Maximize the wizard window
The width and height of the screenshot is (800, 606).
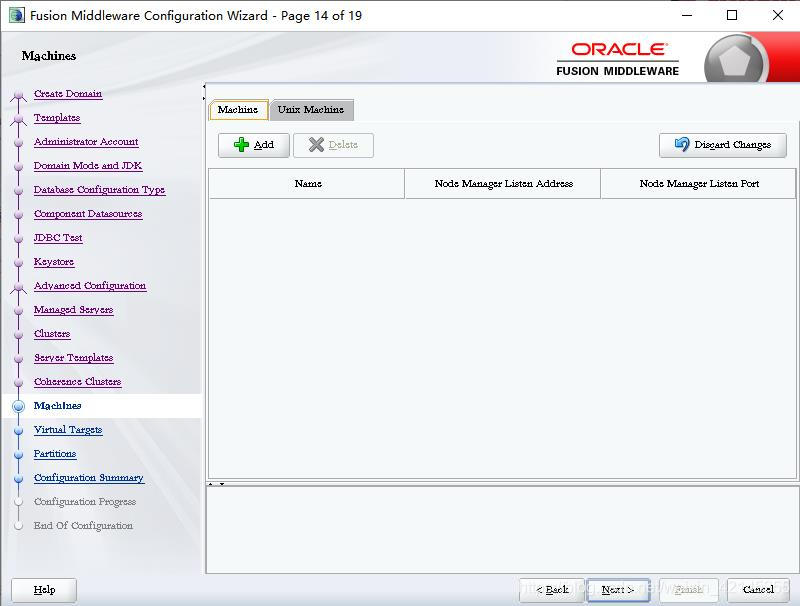pyautogui.click(x=732, y=15)
